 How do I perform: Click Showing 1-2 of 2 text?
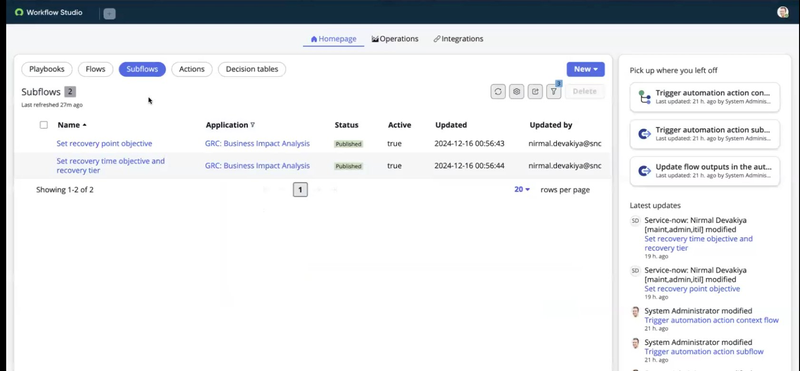[x=65, y=190]
